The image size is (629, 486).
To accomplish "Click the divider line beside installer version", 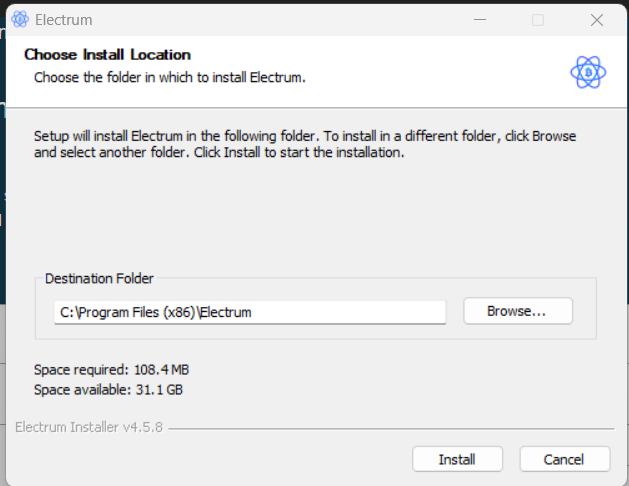I will [390, 429].
